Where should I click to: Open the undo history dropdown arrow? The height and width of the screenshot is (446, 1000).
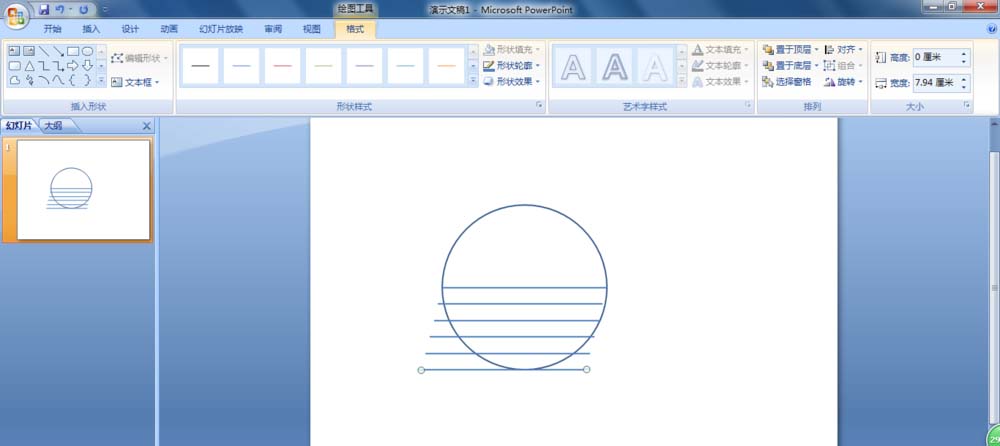click(x=70, y=10)
